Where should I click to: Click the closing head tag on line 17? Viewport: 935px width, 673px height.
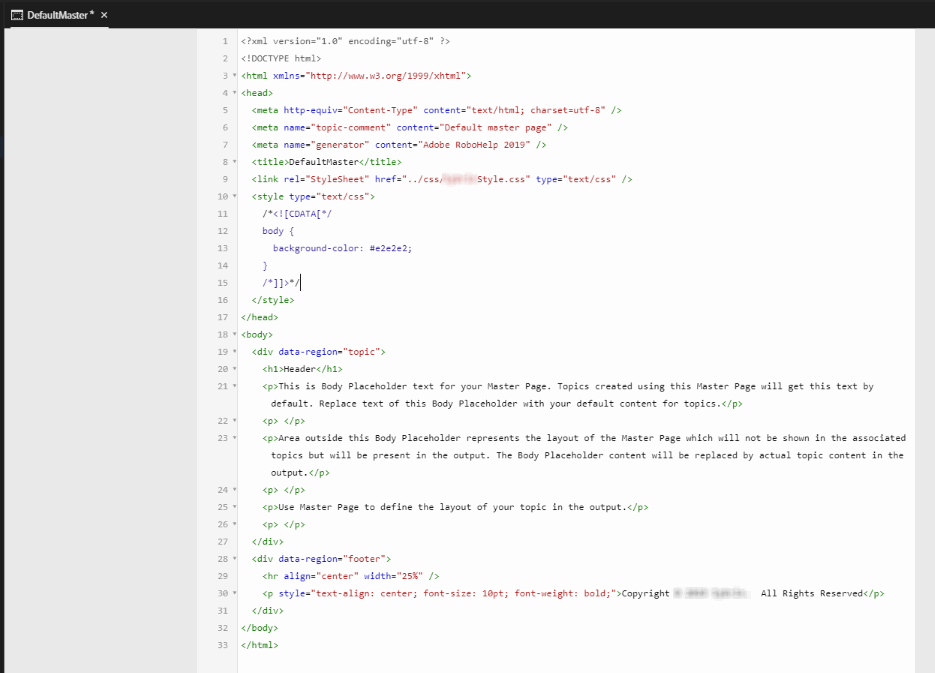259,318
